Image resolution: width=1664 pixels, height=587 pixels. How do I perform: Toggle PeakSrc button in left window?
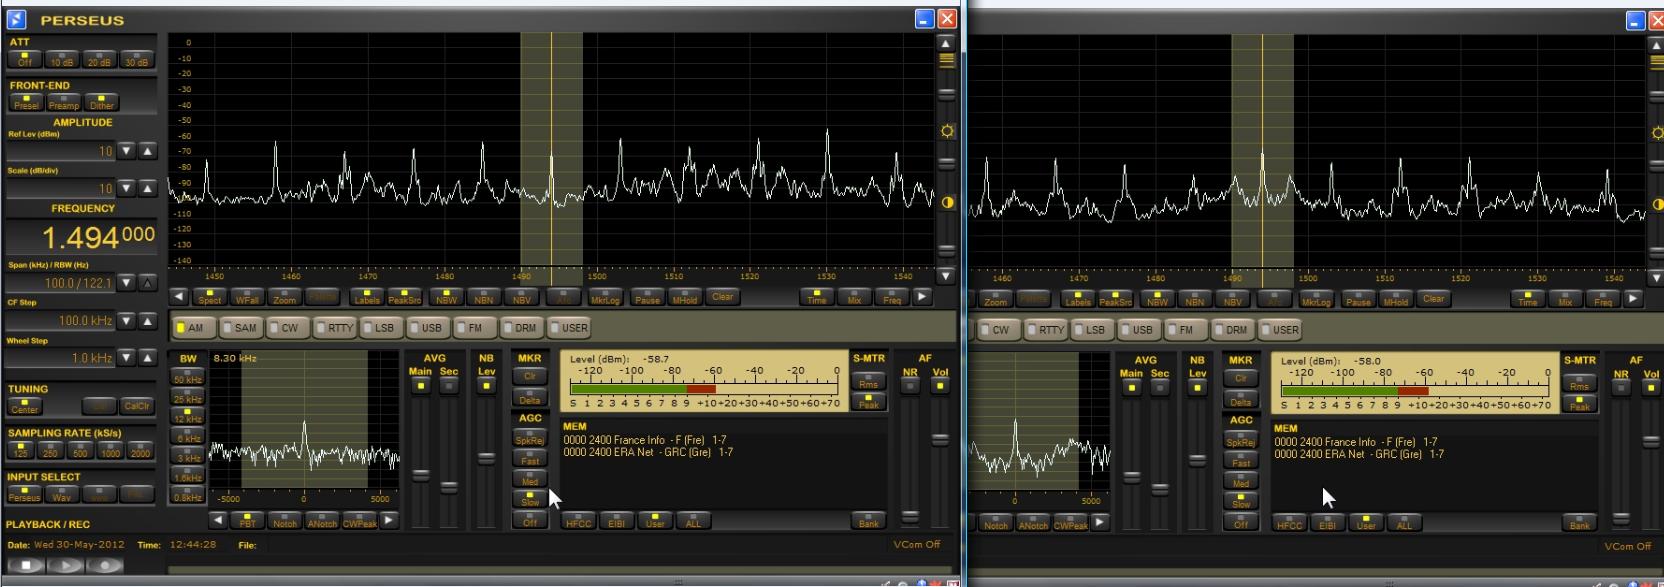(x=404, y=297)
